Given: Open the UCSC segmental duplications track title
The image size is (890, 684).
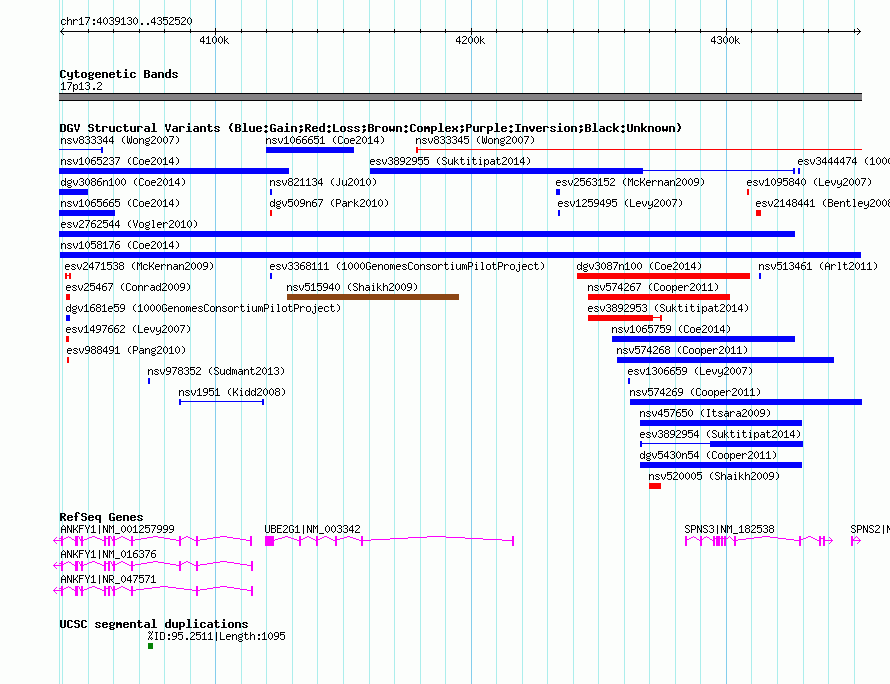Looking at the screenshot, I should pos(154,624).
